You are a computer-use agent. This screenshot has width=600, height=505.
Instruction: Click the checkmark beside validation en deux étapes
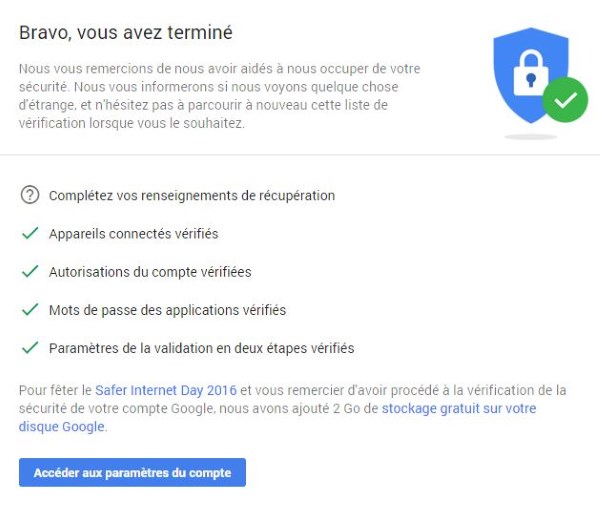(29, 348)
